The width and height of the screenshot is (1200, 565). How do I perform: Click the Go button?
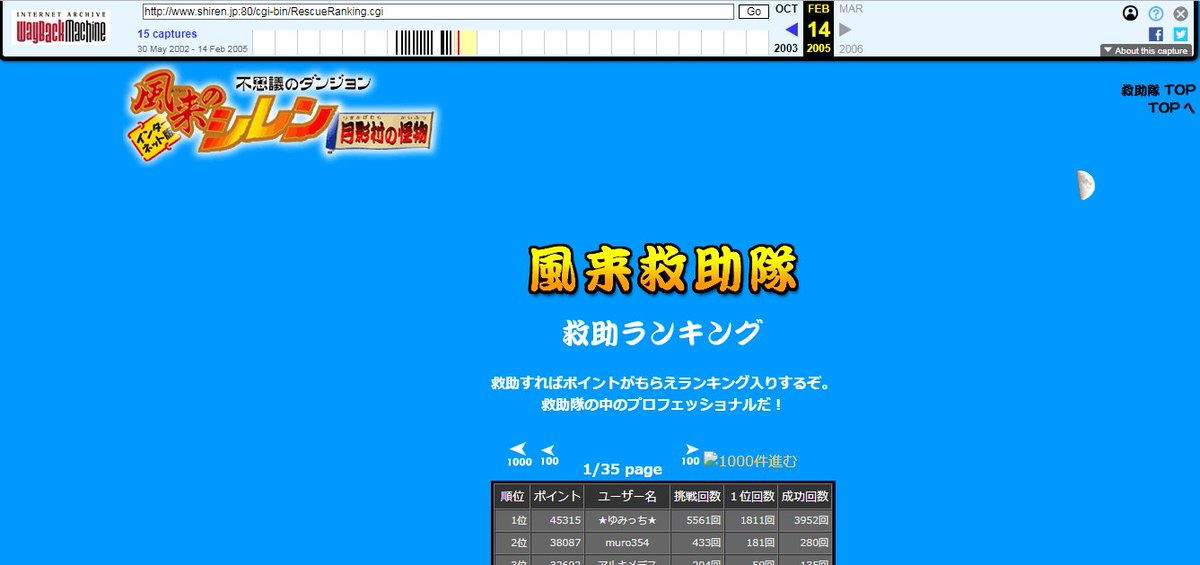[753, 12]
